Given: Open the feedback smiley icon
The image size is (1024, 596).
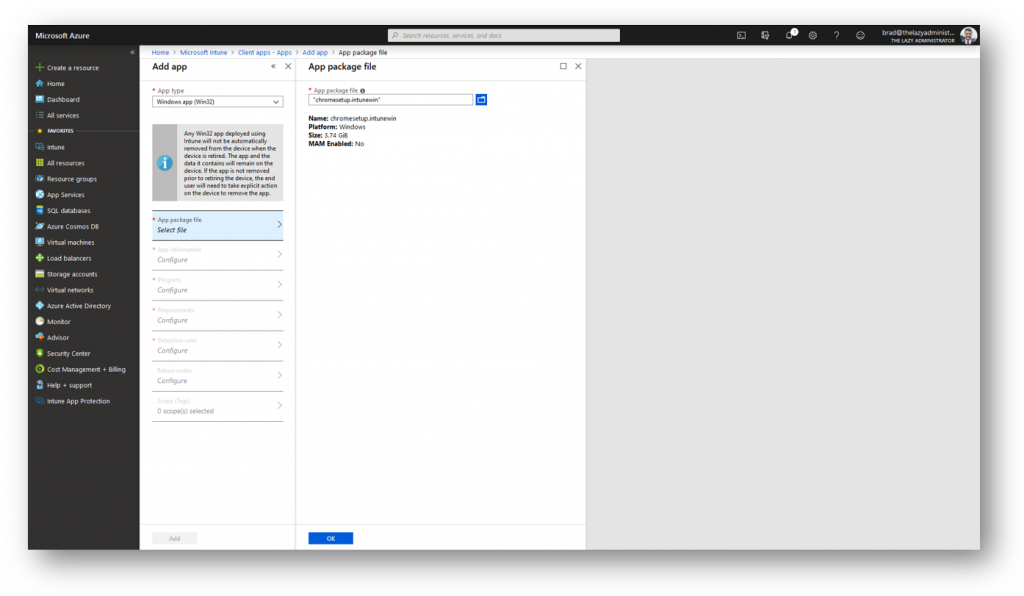Looking at the screenshot, I should click(860, 35).
